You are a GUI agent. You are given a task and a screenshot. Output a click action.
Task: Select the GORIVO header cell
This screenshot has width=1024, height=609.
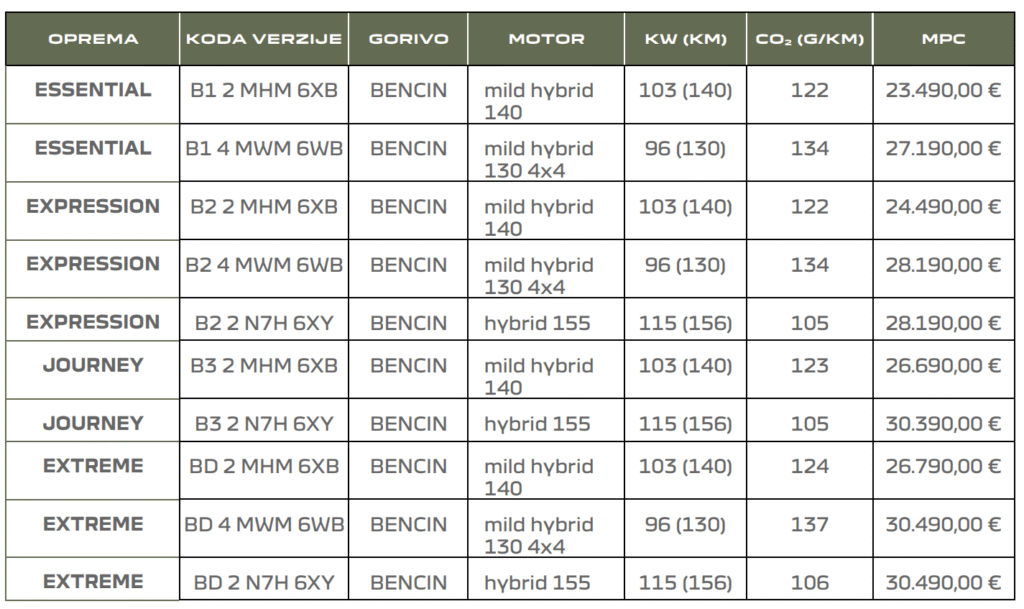(x=408, y=40)
